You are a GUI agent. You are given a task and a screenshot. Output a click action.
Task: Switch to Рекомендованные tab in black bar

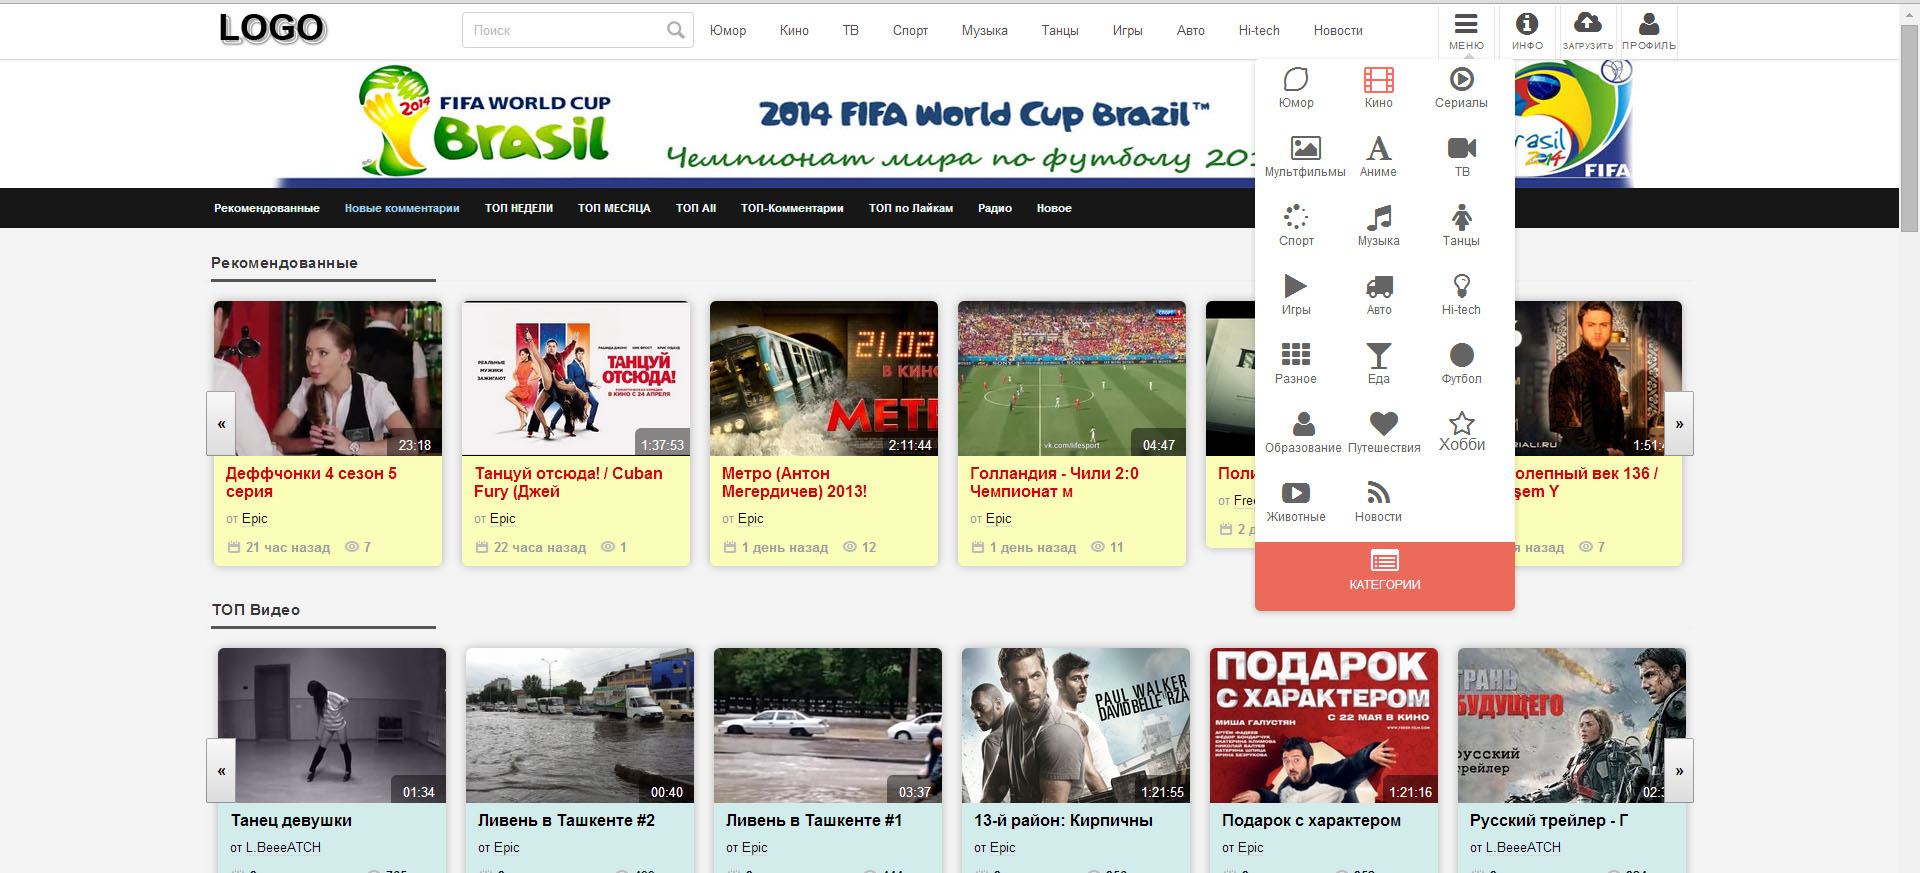[x=267, y=208]
